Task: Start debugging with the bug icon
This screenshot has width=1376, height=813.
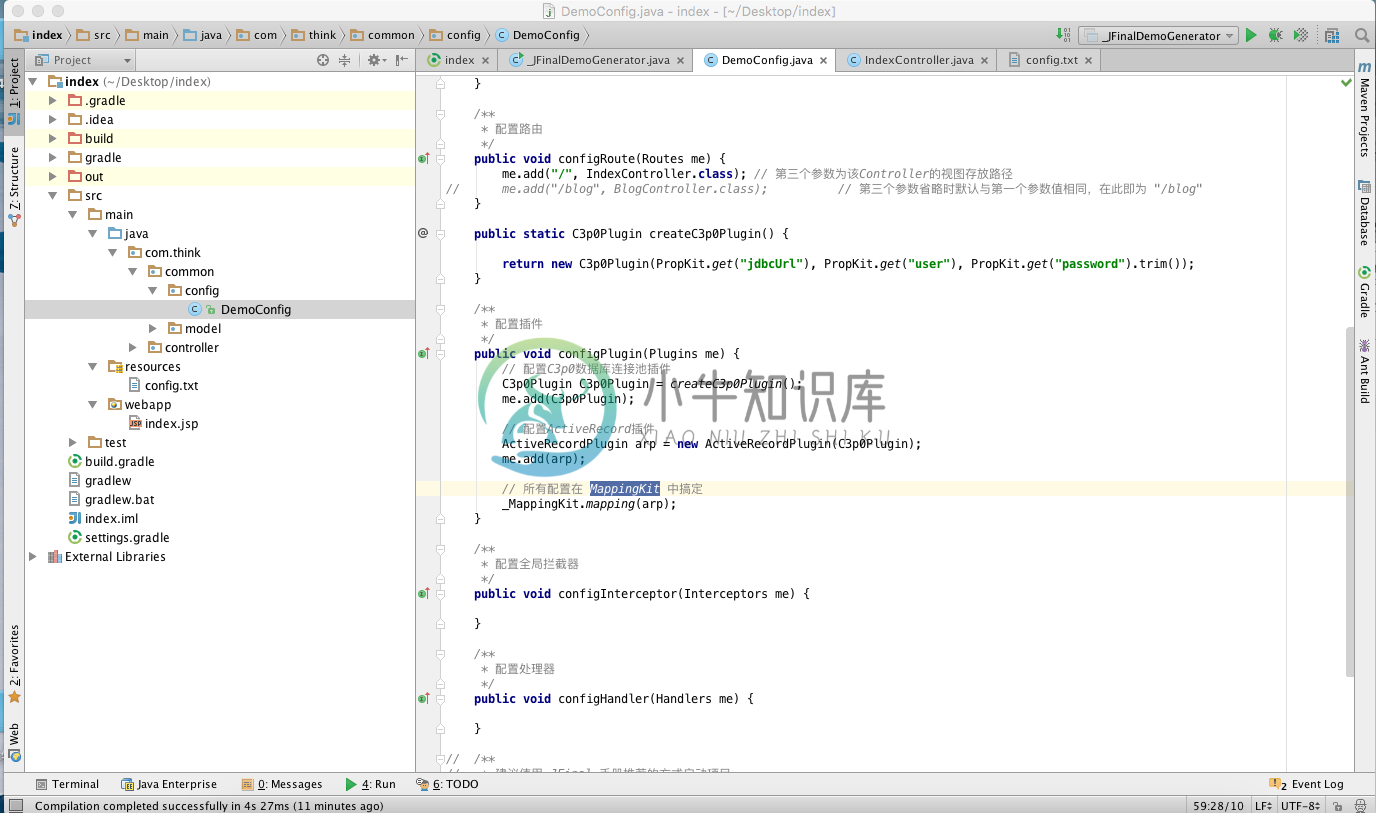Action: (x=1275, y=35)
